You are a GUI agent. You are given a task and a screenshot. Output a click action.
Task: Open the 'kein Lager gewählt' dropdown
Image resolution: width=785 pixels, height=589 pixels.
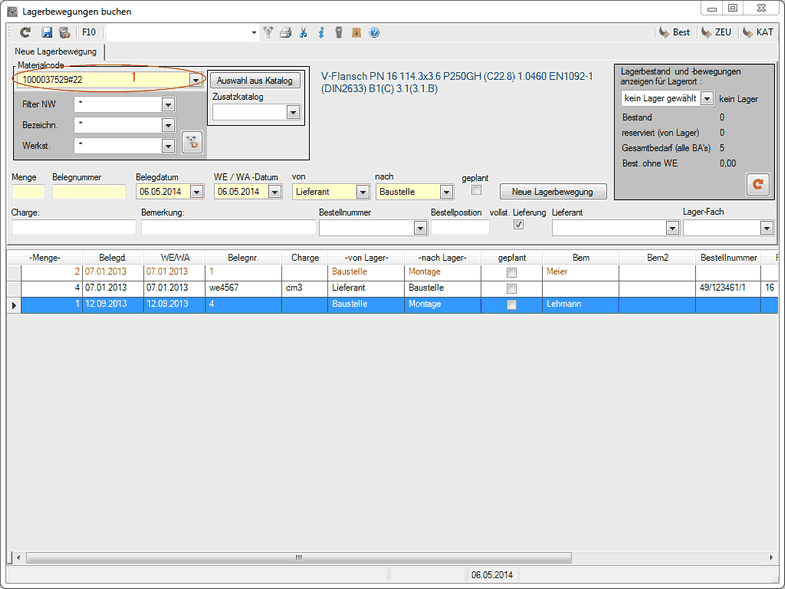(x=706, y=99)
